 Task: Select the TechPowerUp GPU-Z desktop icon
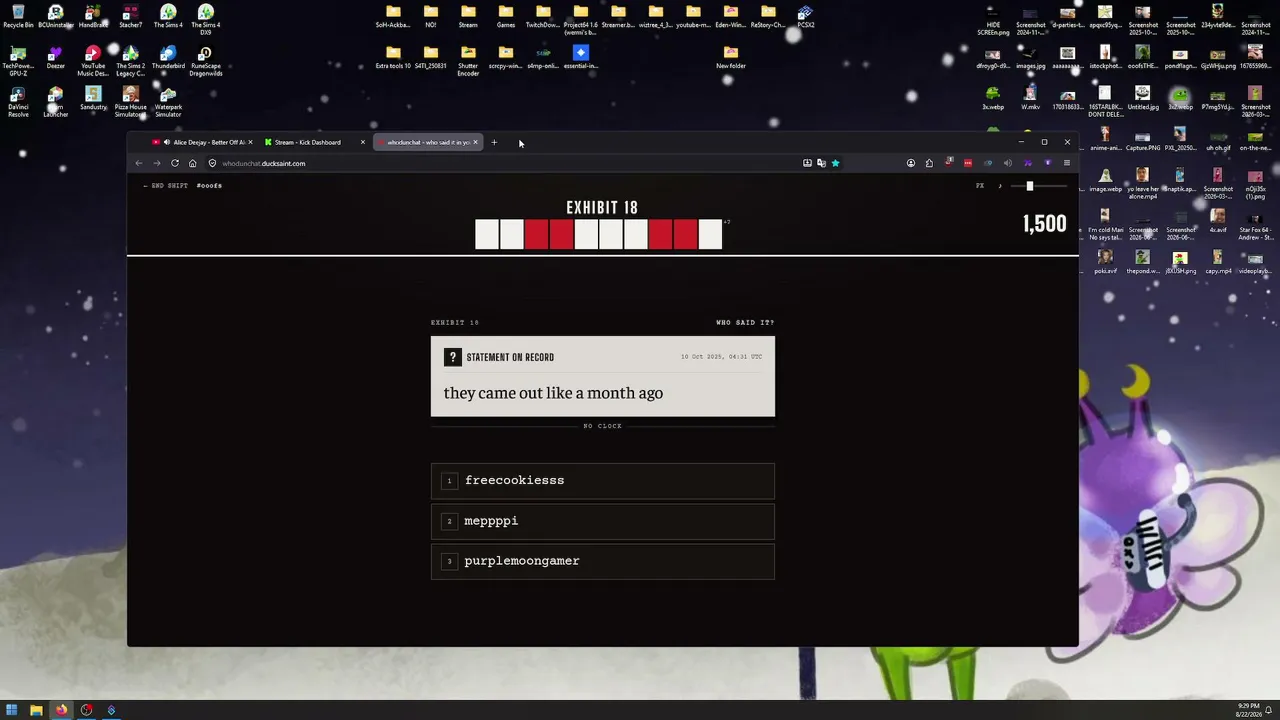coord(18,61)
